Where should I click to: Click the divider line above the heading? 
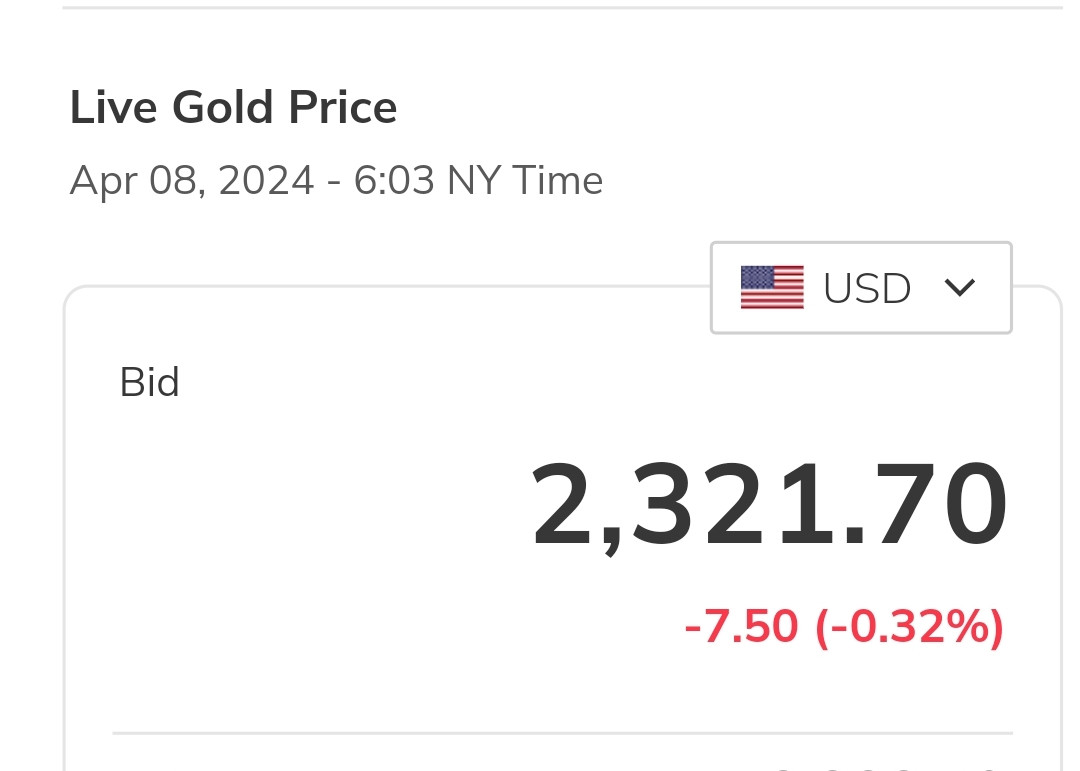tap(560, 8)
